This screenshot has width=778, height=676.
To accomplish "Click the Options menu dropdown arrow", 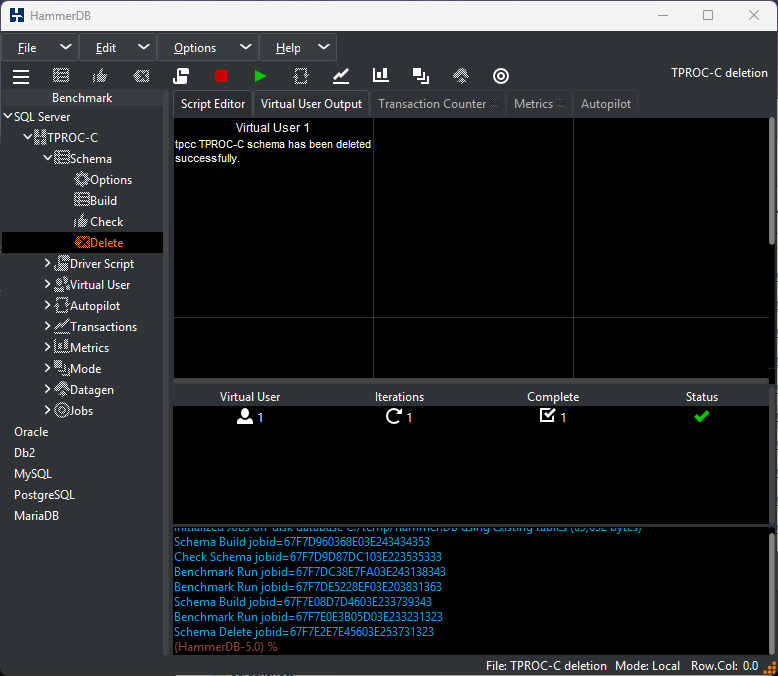I will [x=245, y=47].
